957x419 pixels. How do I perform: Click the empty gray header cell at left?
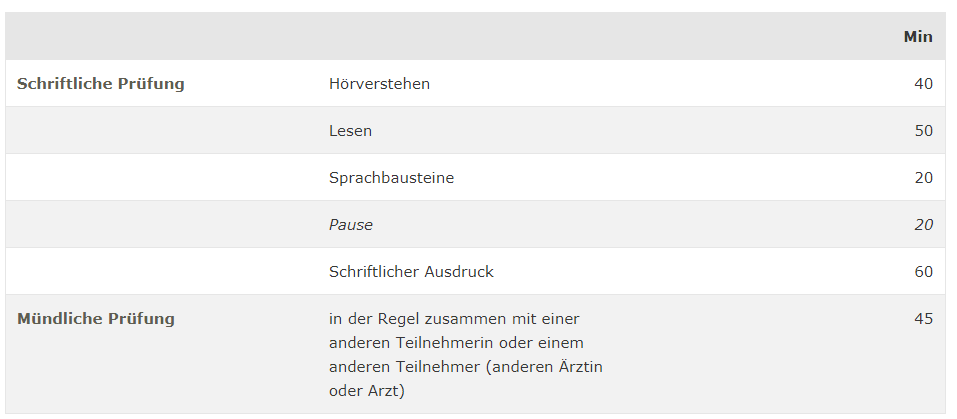[162, 36]
